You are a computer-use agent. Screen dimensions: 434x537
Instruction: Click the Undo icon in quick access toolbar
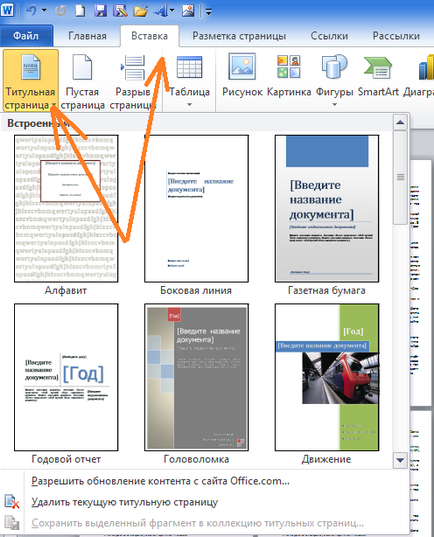point(31,10)
